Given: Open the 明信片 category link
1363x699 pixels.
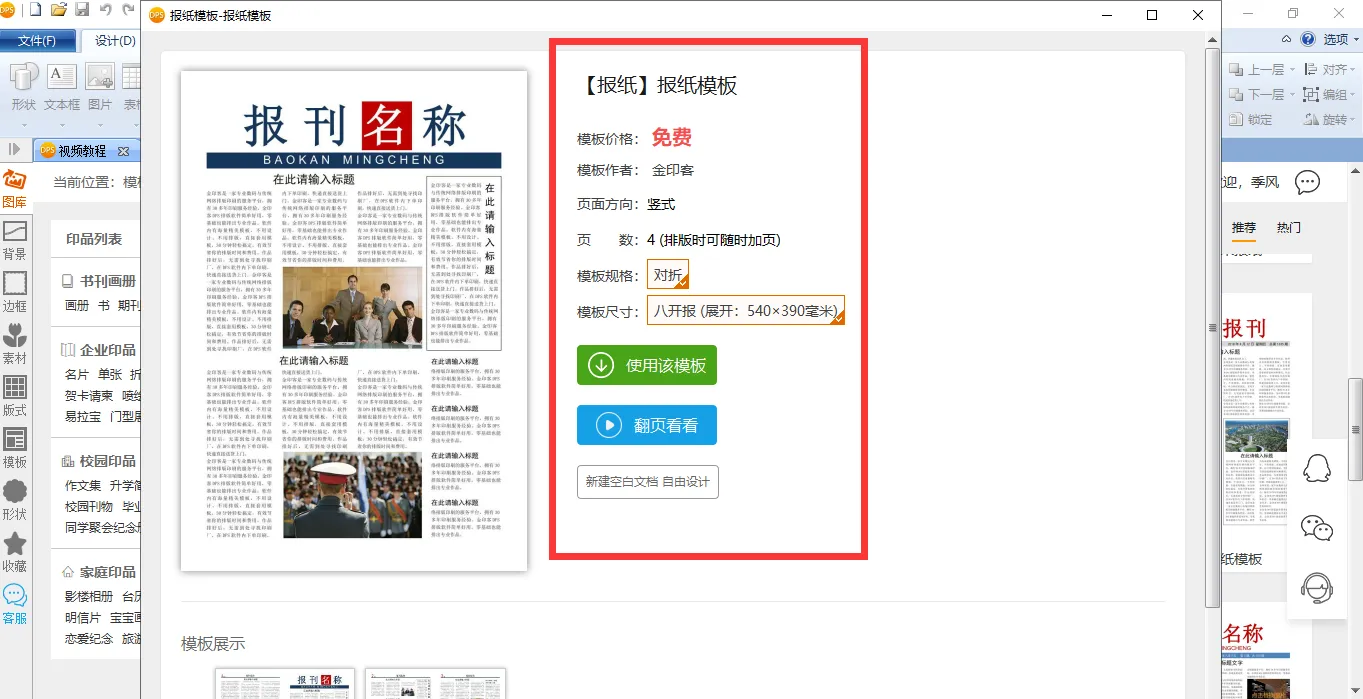Looking at the screenshot, I should click(x=83, y=617).
